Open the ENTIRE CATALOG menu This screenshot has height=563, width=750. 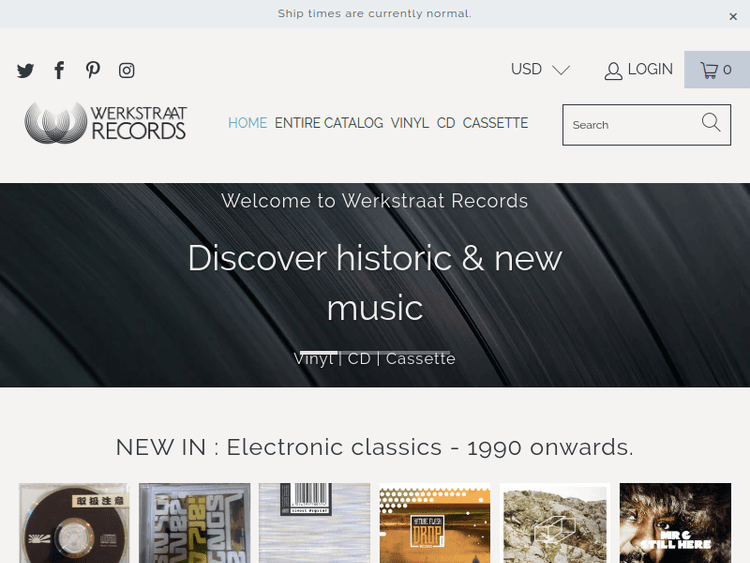click(329, 123)
